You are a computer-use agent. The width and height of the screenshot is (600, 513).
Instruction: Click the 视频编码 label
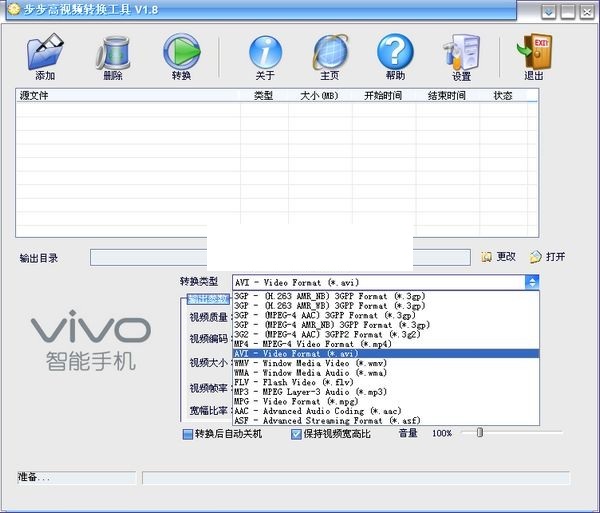209,339
